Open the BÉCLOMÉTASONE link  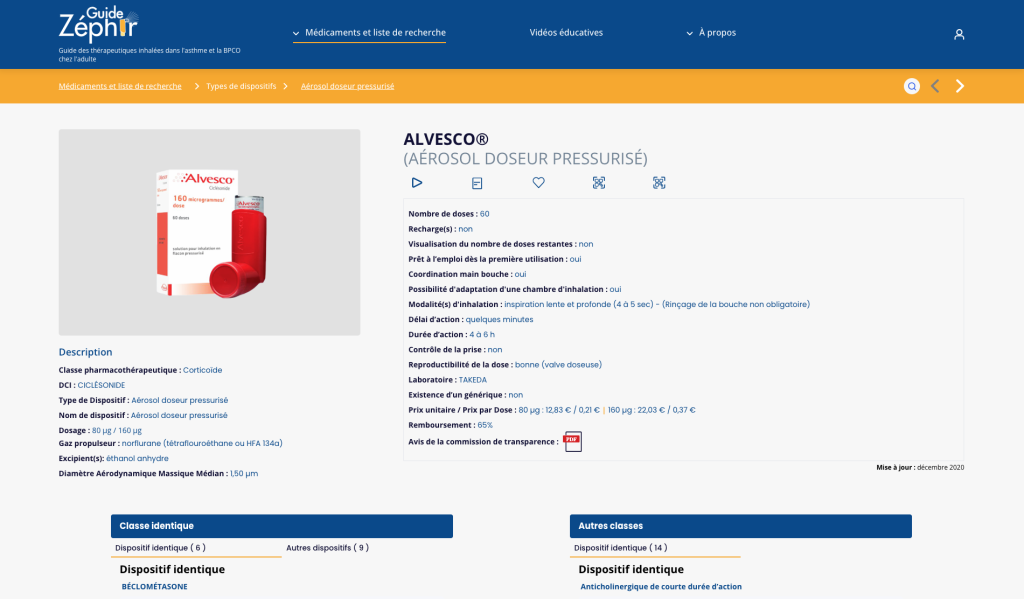point(154,587)
